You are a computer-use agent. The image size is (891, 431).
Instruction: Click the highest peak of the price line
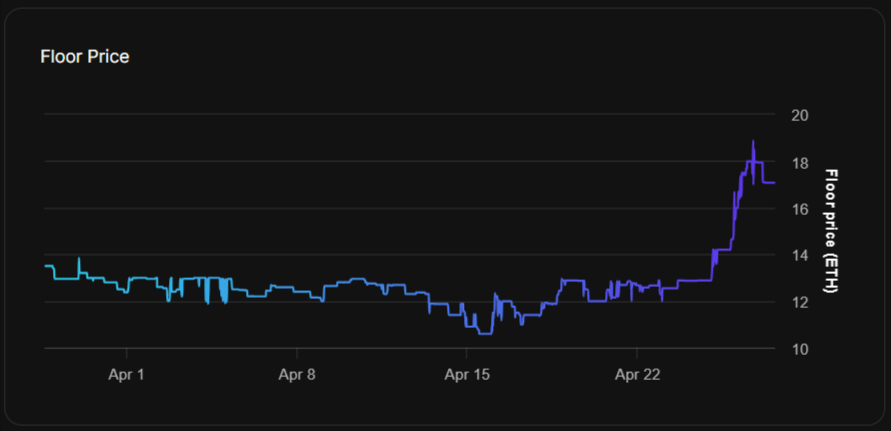(x=753, y=142)
